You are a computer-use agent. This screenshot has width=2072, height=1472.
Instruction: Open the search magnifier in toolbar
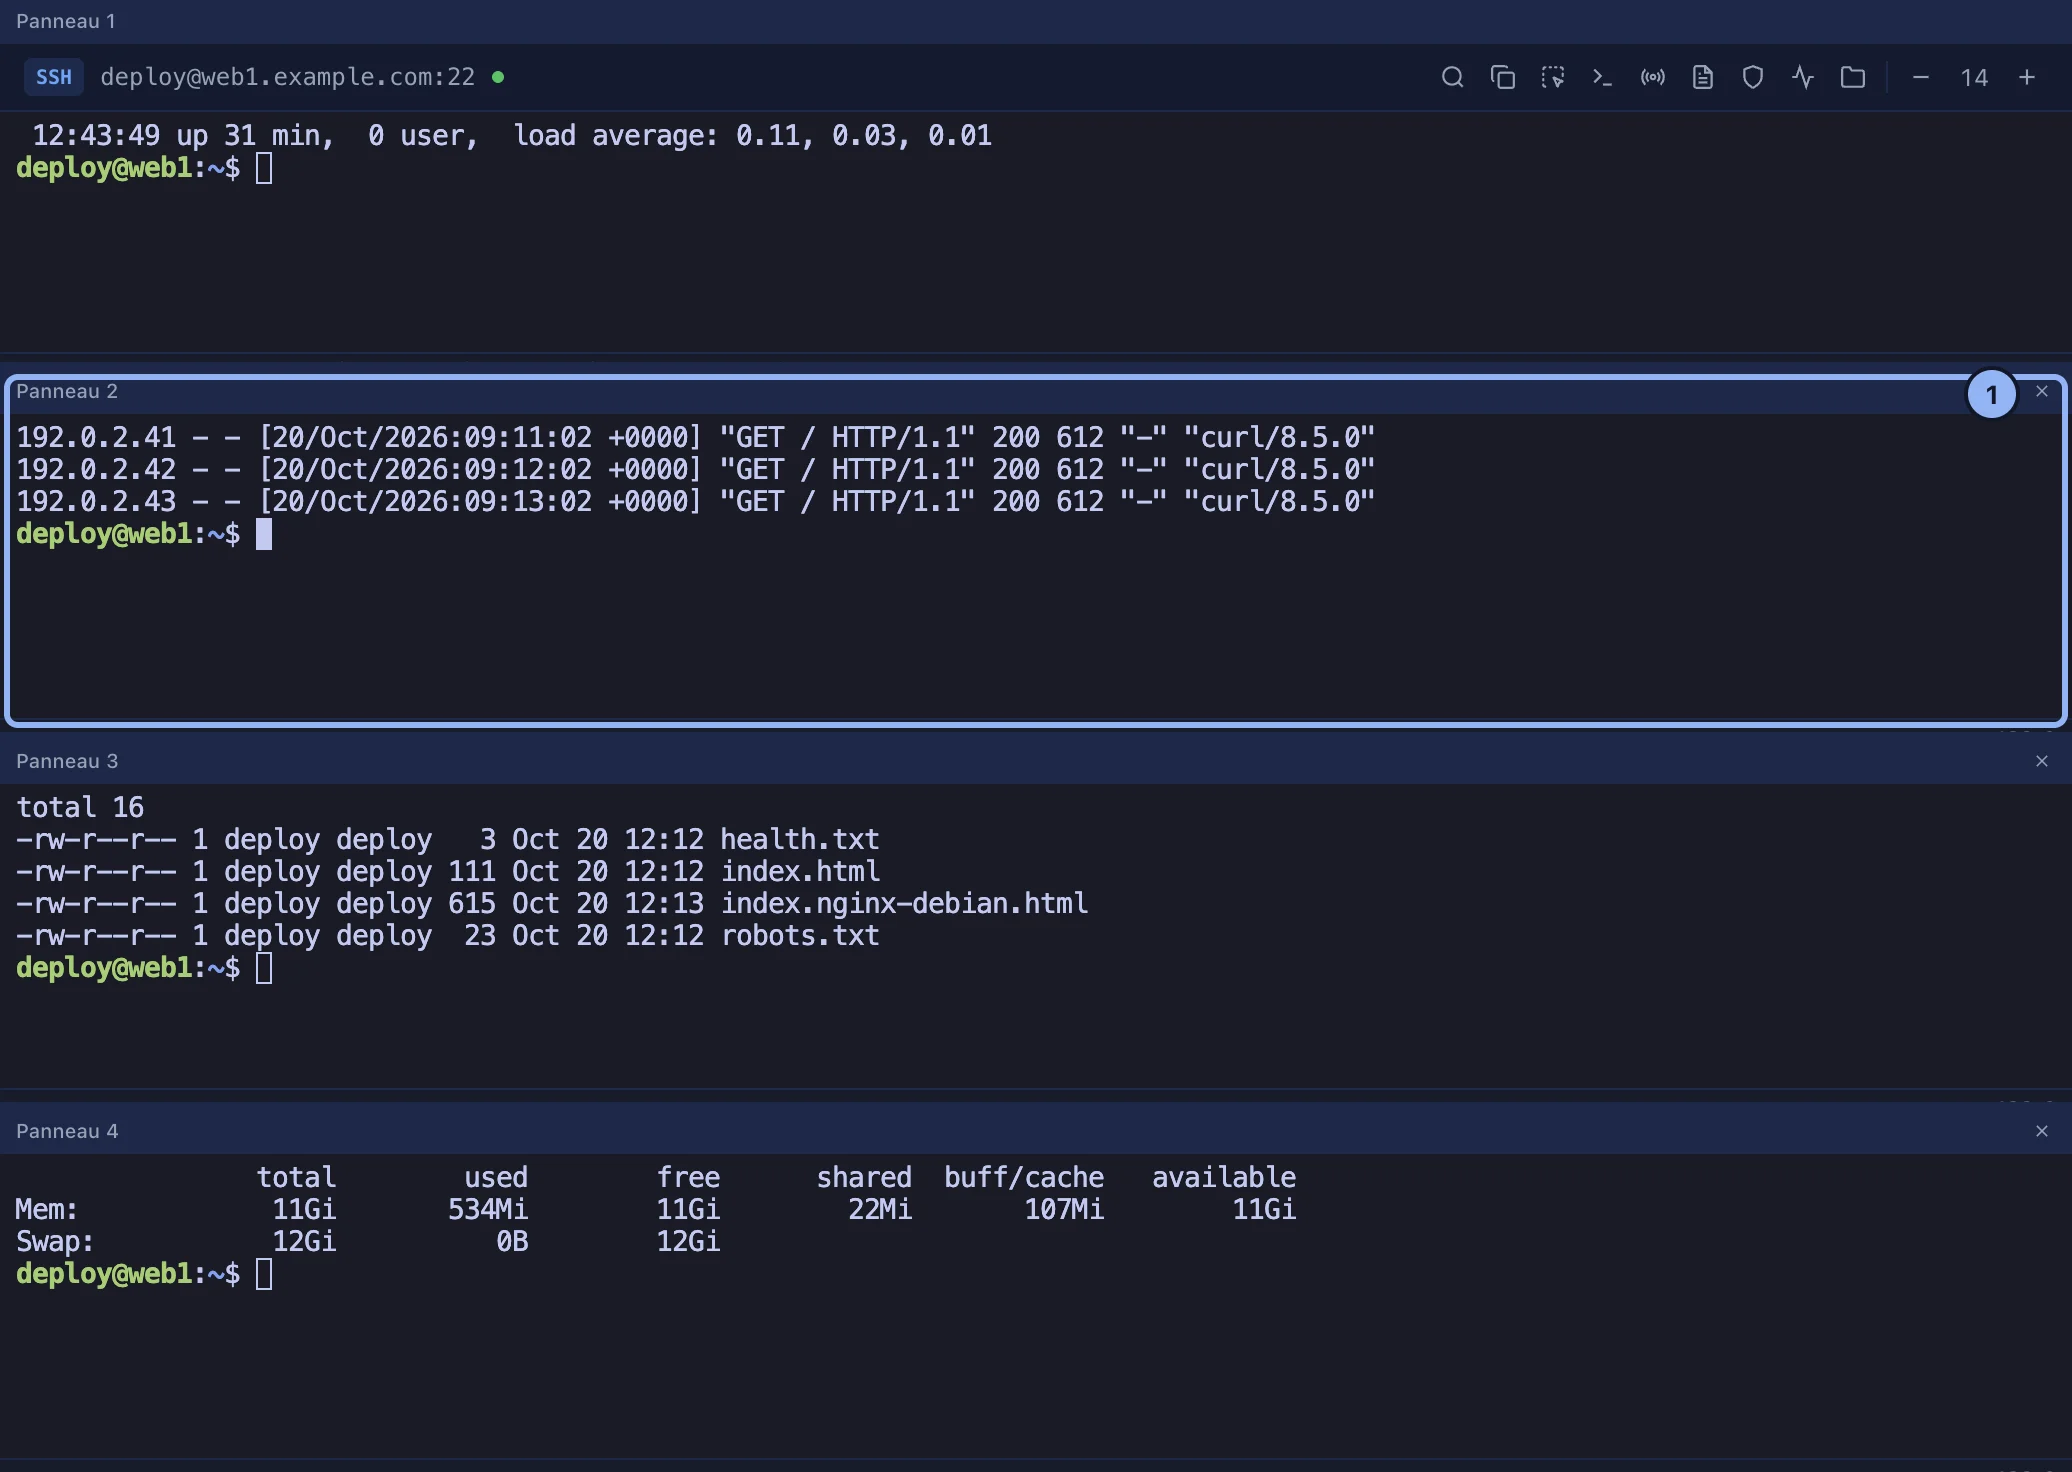point(1452,77)
